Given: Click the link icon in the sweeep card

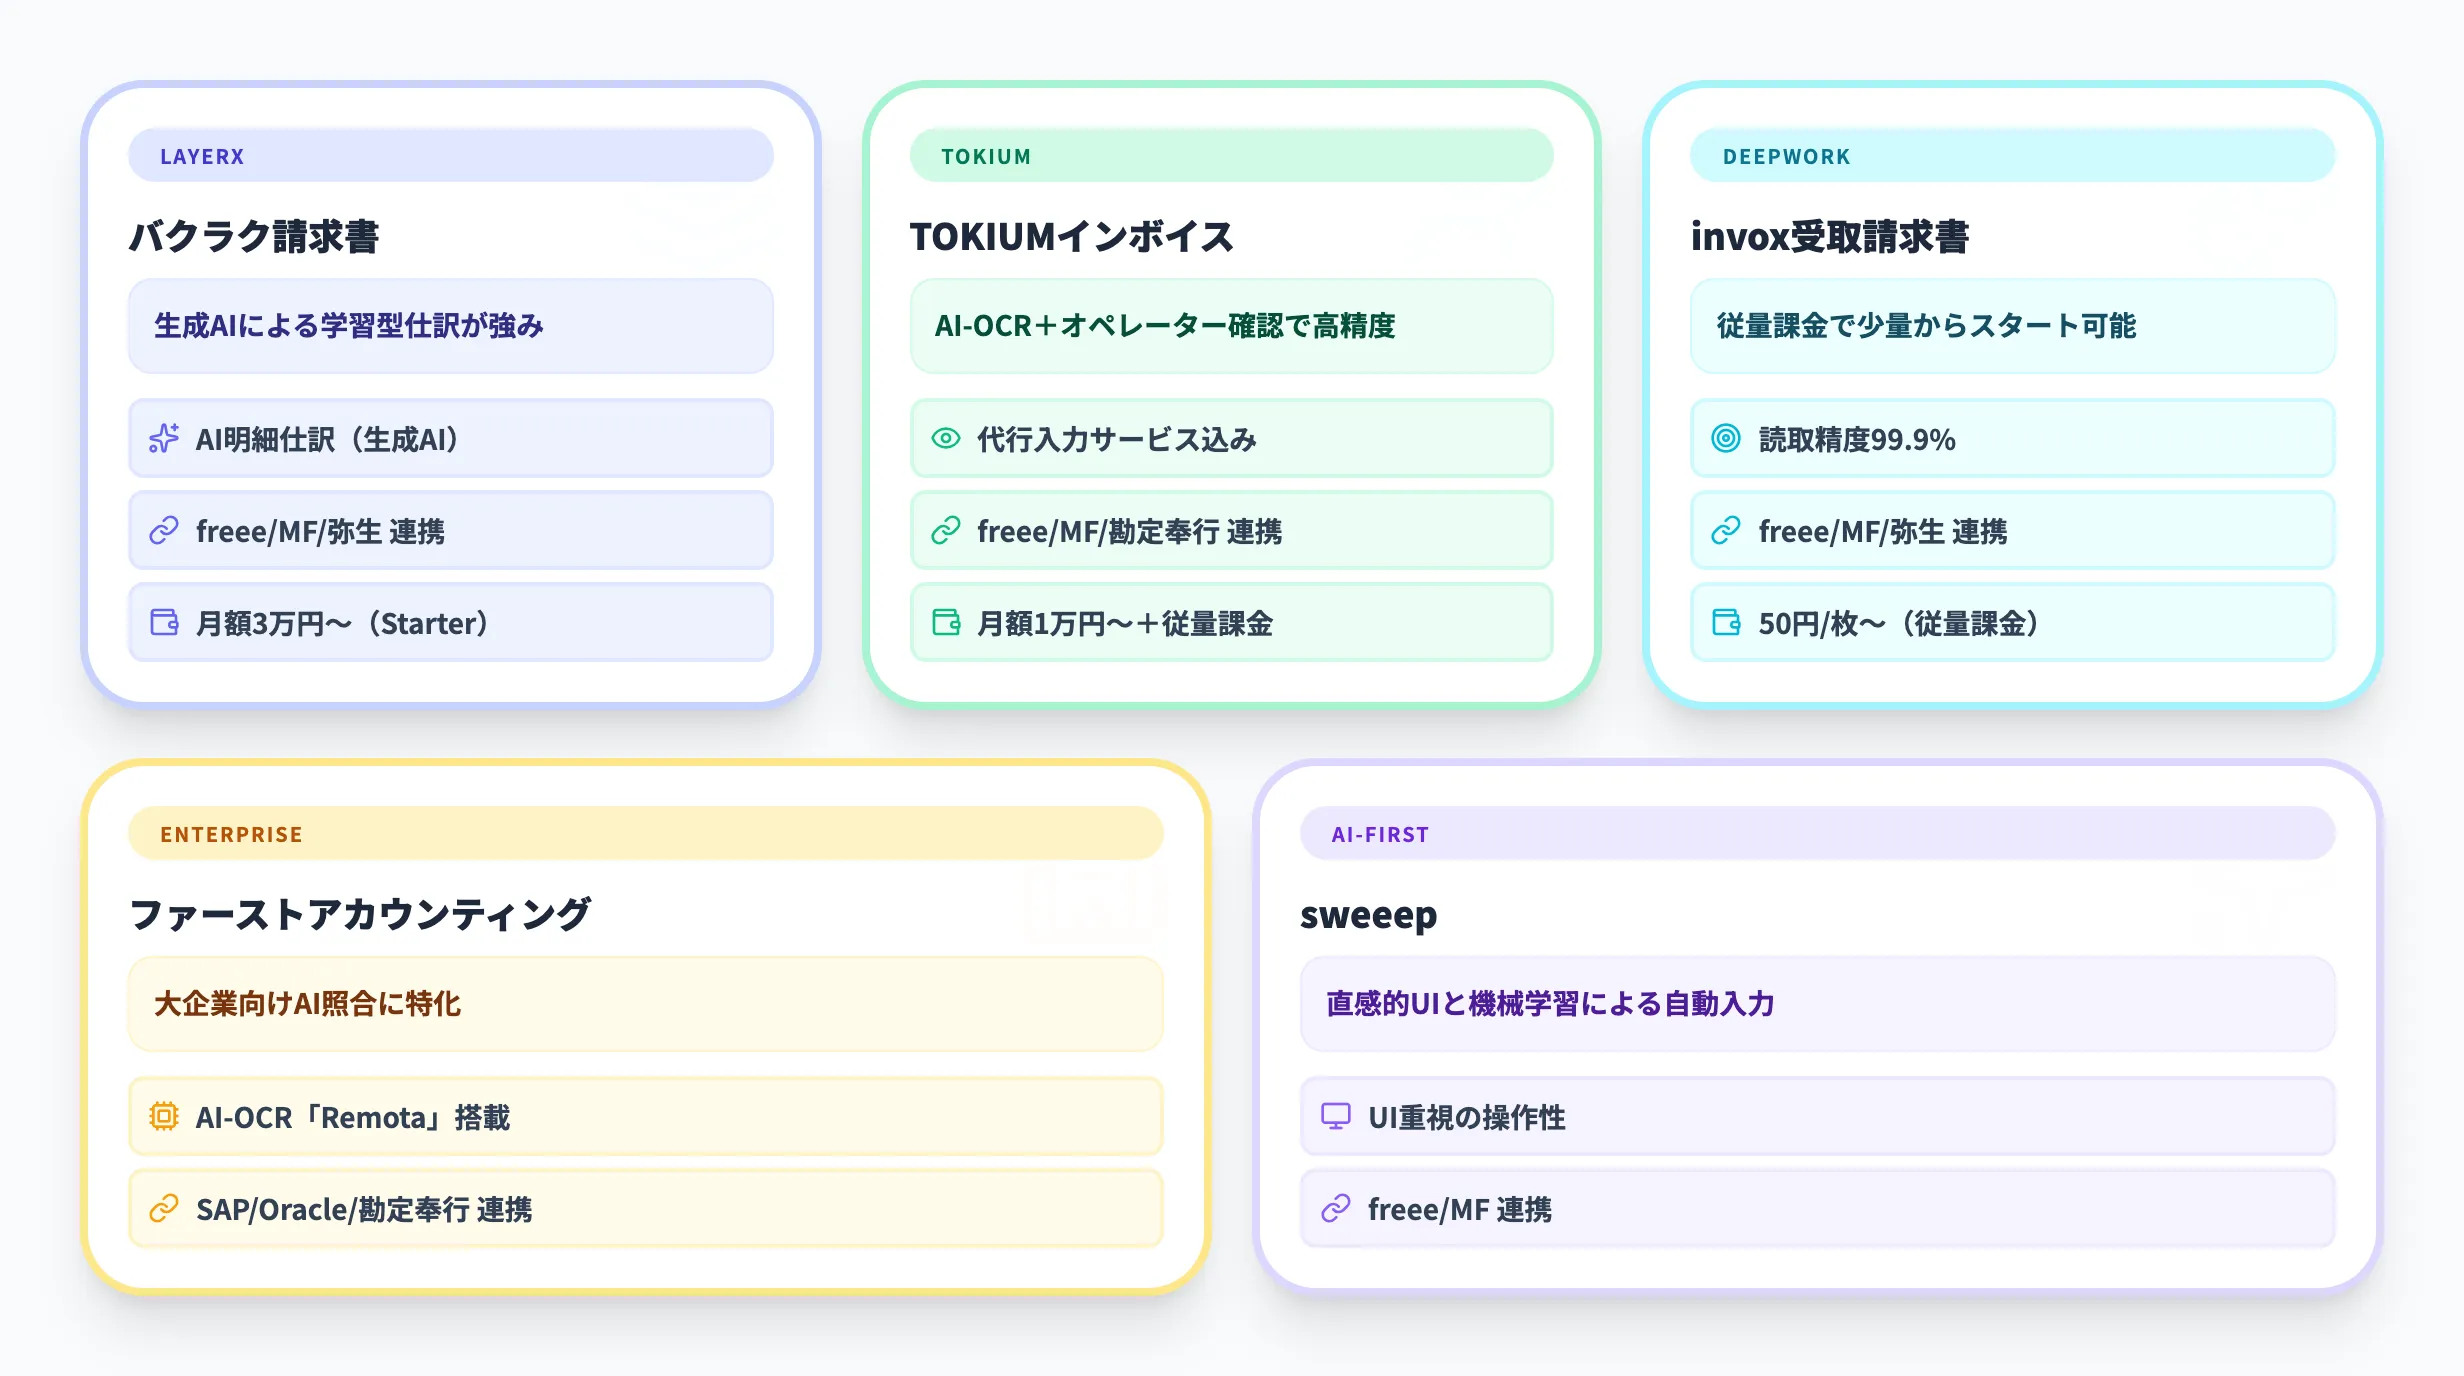Looking at the screenshot, I should (1337, 1209).
